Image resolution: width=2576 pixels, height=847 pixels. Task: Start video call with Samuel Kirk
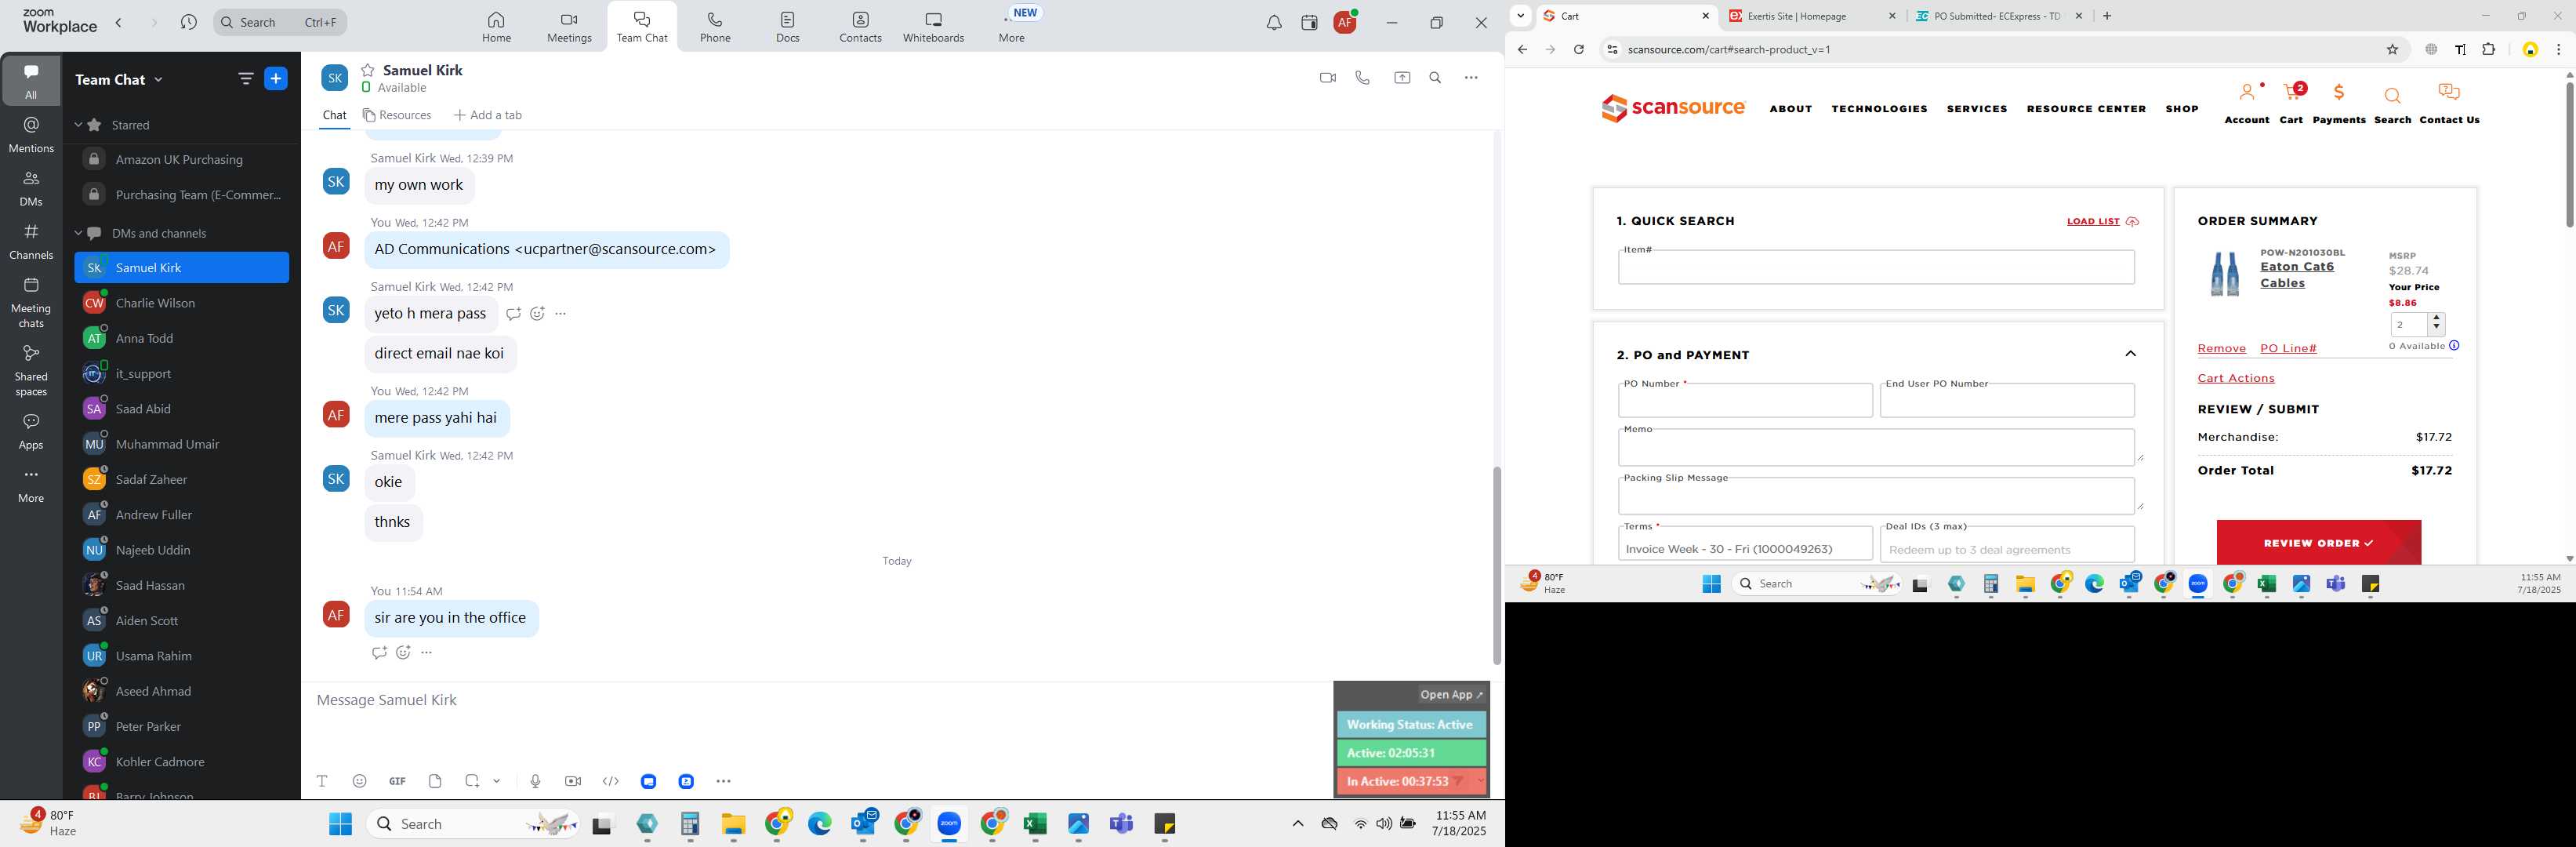1328,78
